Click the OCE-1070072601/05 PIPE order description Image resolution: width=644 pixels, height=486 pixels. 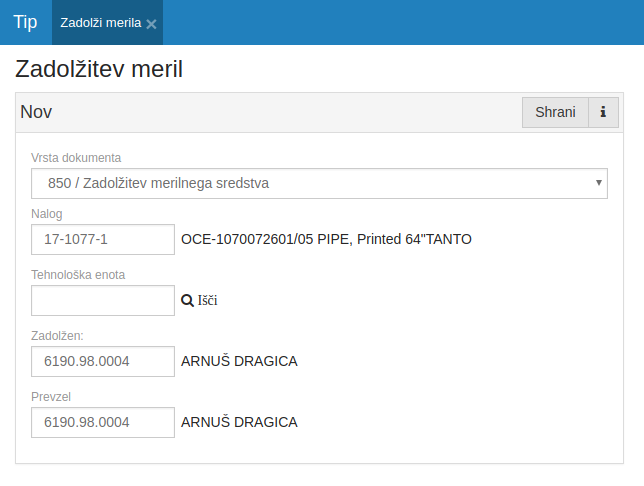tap(326, 239)
